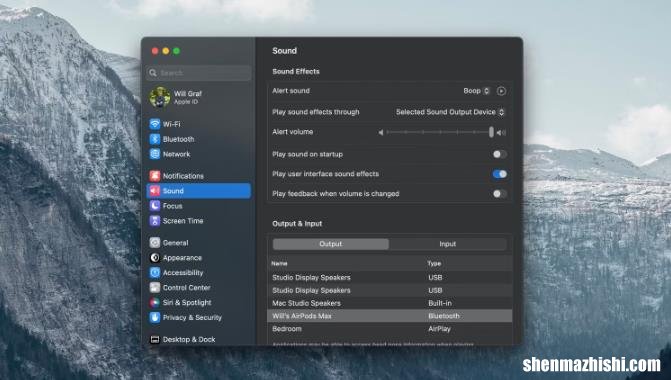
Task: Minimize window with yellow button
Action: pyautogui.click(x=166, y=51)
